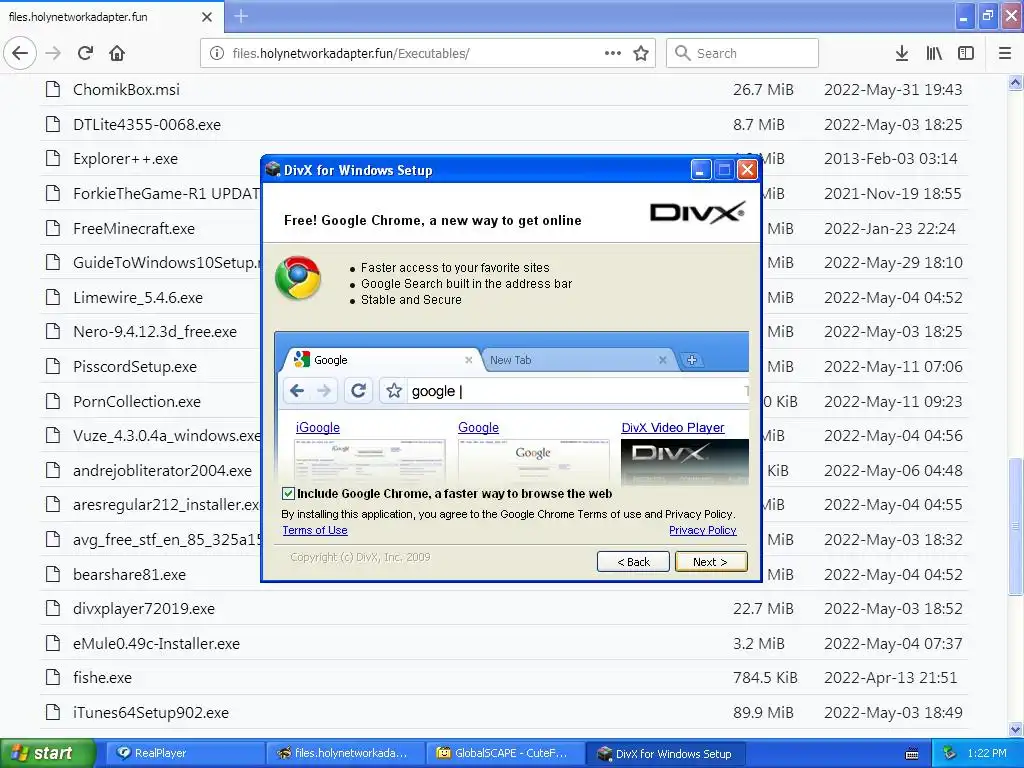Open Explorer++.exe file link
This screenshot has width=1024, height=768.
[x=125, y=159]
